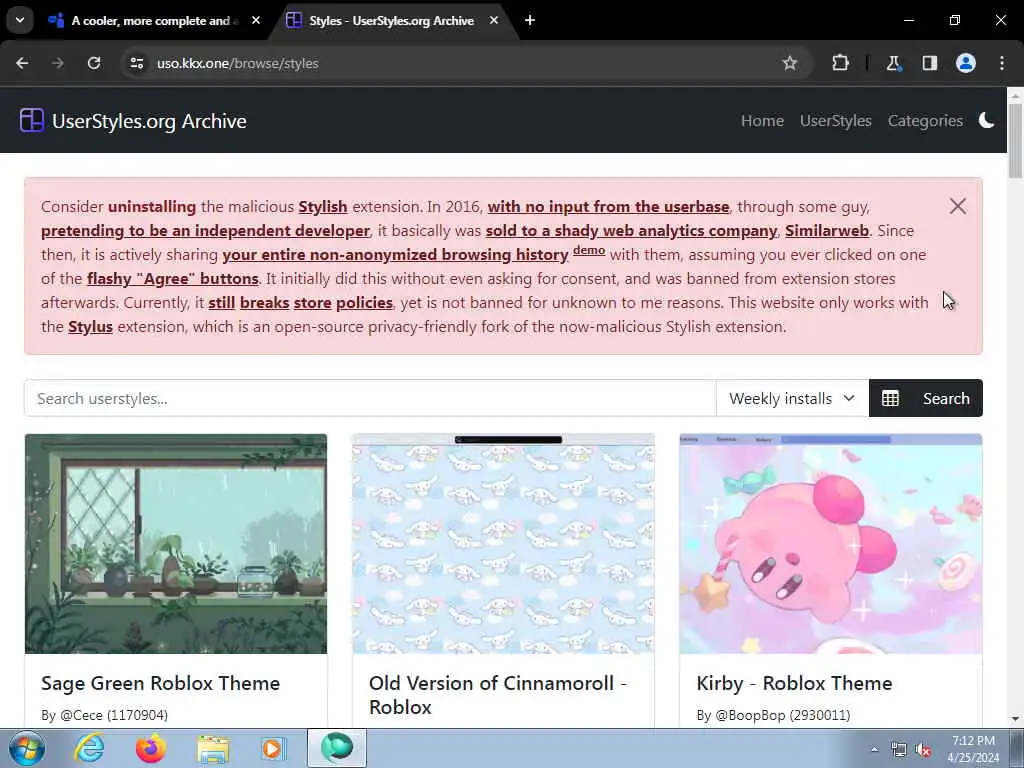The width and height of the screenshot is (1024, 768).
Task: Click the 'Sage Green Roblox Theme' title
Action: tap(161, 683)
